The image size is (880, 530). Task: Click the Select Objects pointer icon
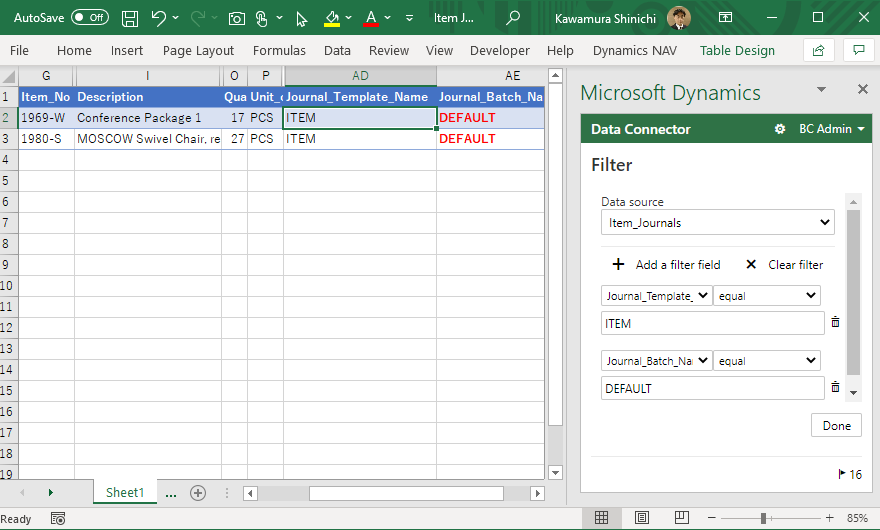[x=301, y=19]
